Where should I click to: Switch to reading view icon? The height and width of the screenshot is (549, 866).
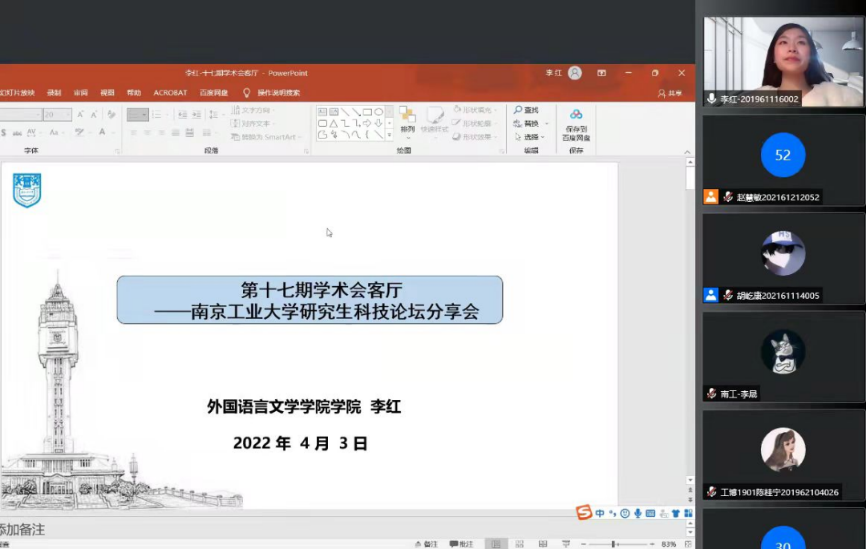543,544
